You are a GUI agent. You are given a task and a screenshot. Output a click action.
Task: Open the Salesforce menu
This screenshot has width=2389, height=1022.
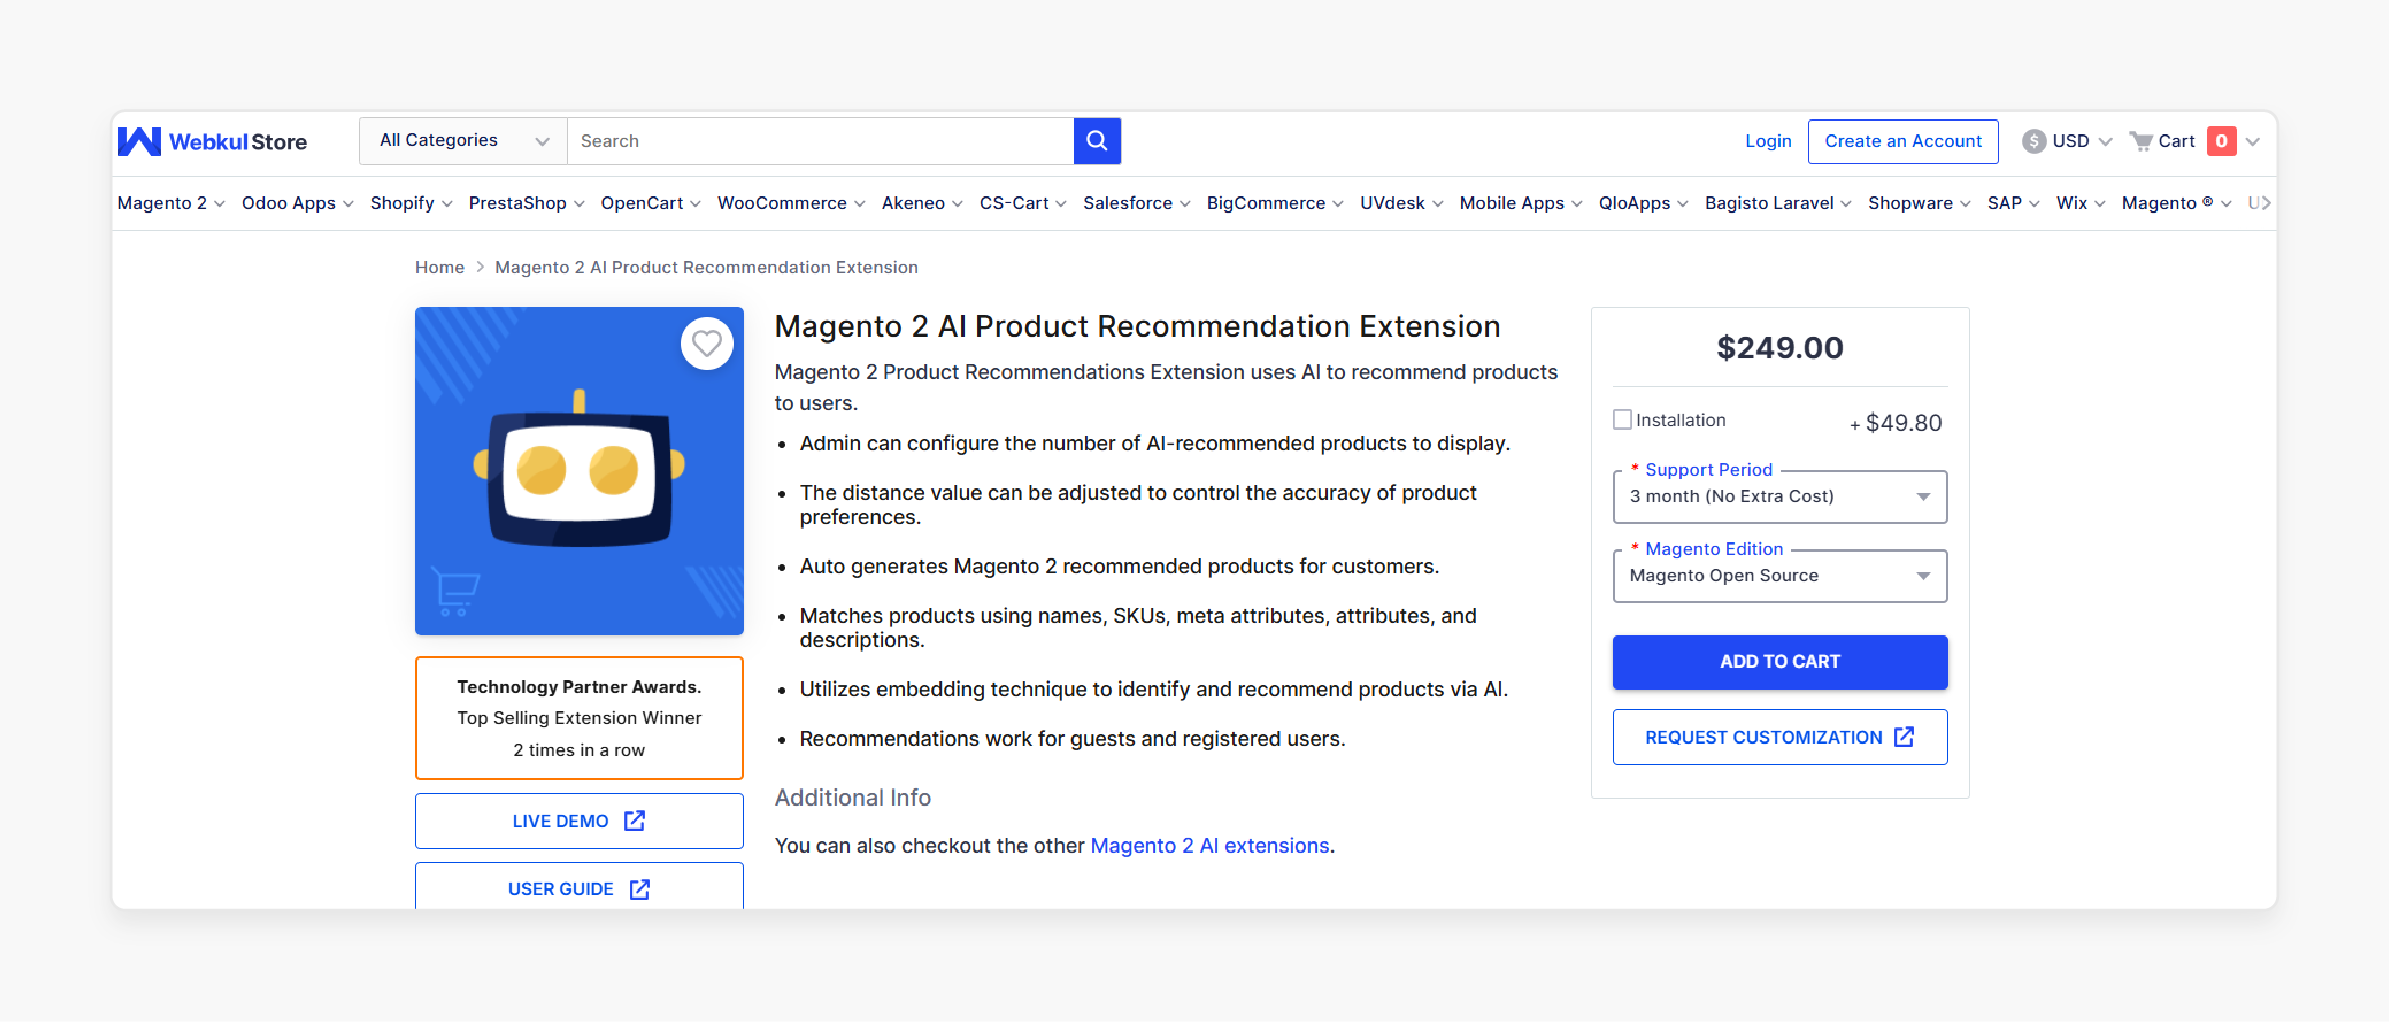pyautogui.click(x=1137, y=203)
